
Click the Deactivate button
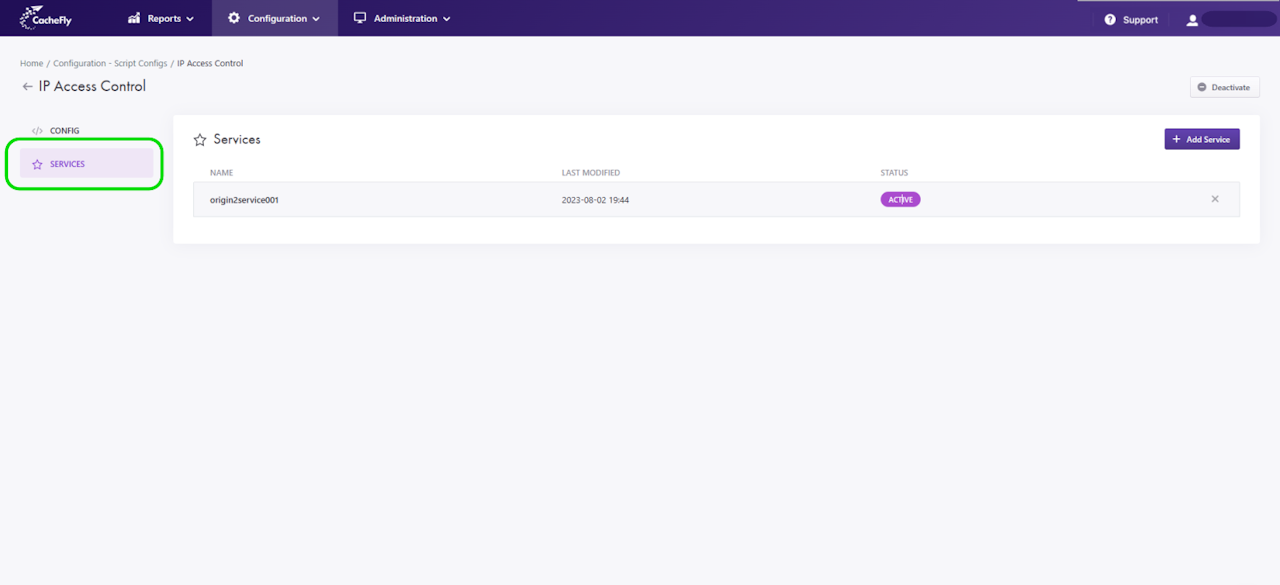point(1224,87)
